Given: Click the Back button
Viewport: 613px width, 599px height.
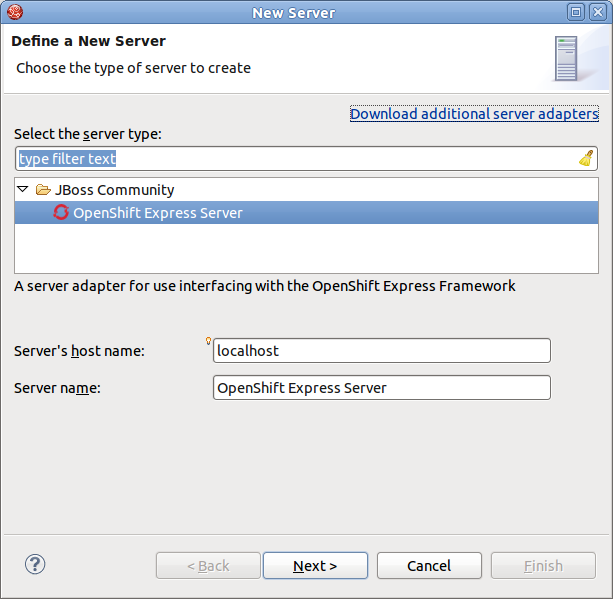Looking at the screenshot, I should [208, 566].
